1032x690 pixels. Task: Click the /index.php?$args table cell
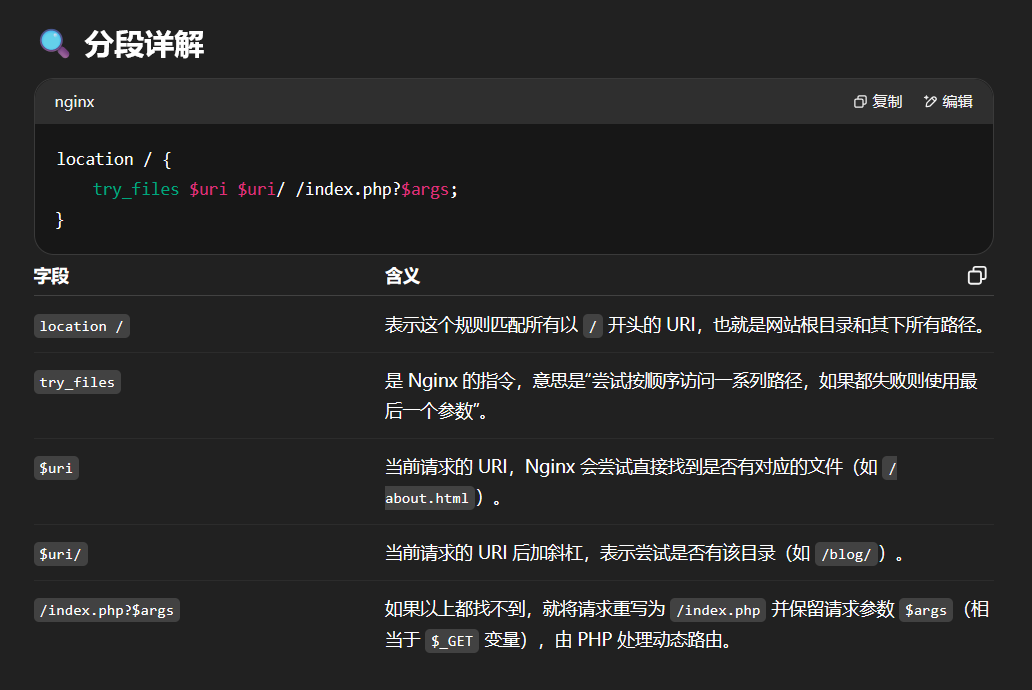107,610
